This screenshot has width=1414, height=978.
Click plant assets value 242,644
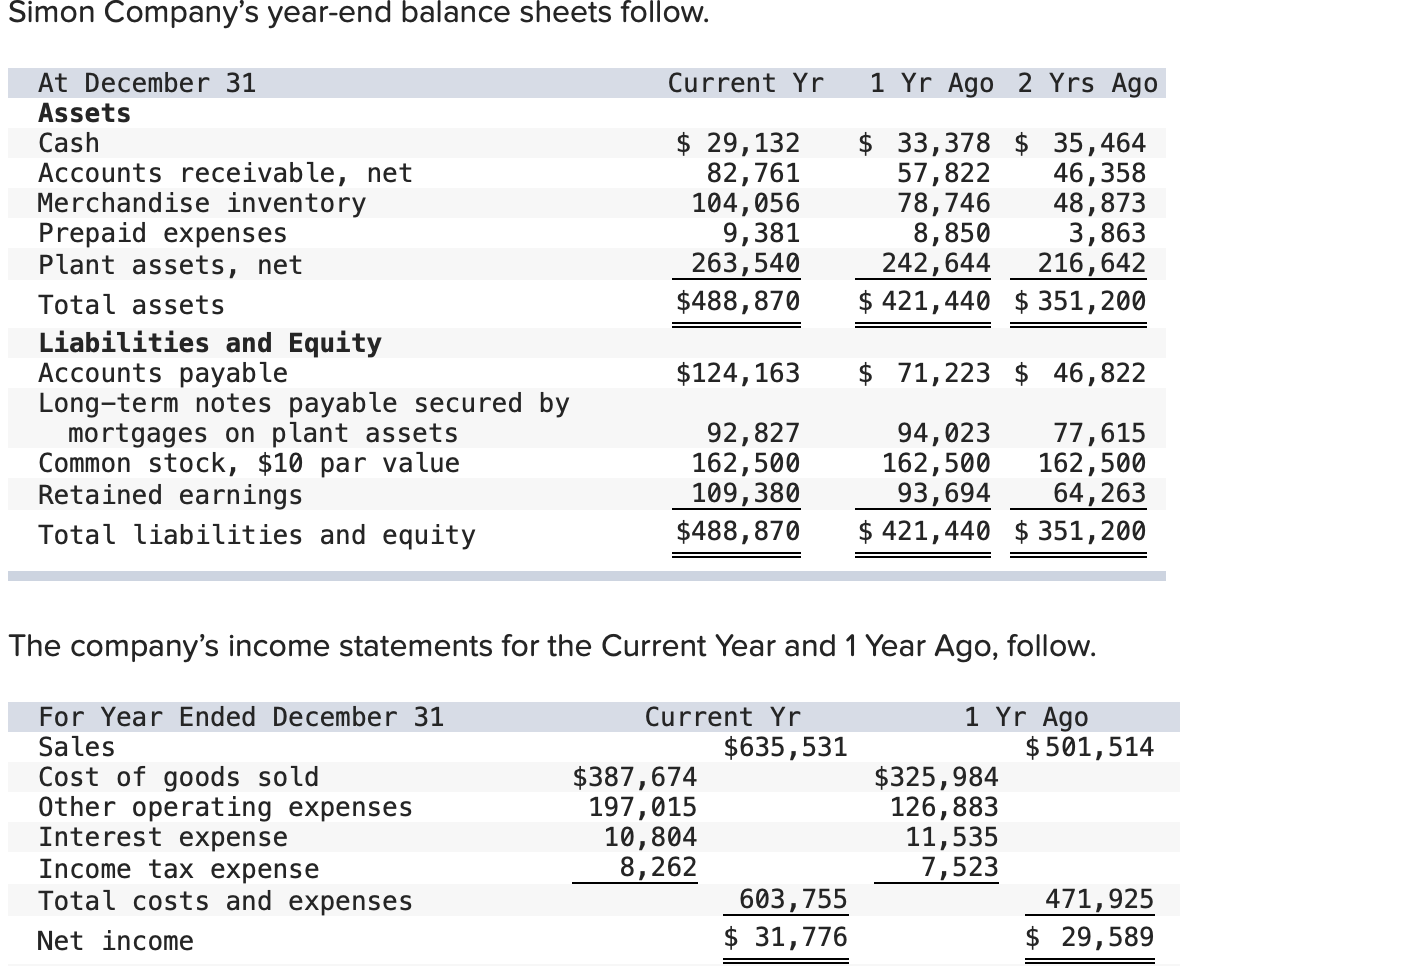coord(936,263)
